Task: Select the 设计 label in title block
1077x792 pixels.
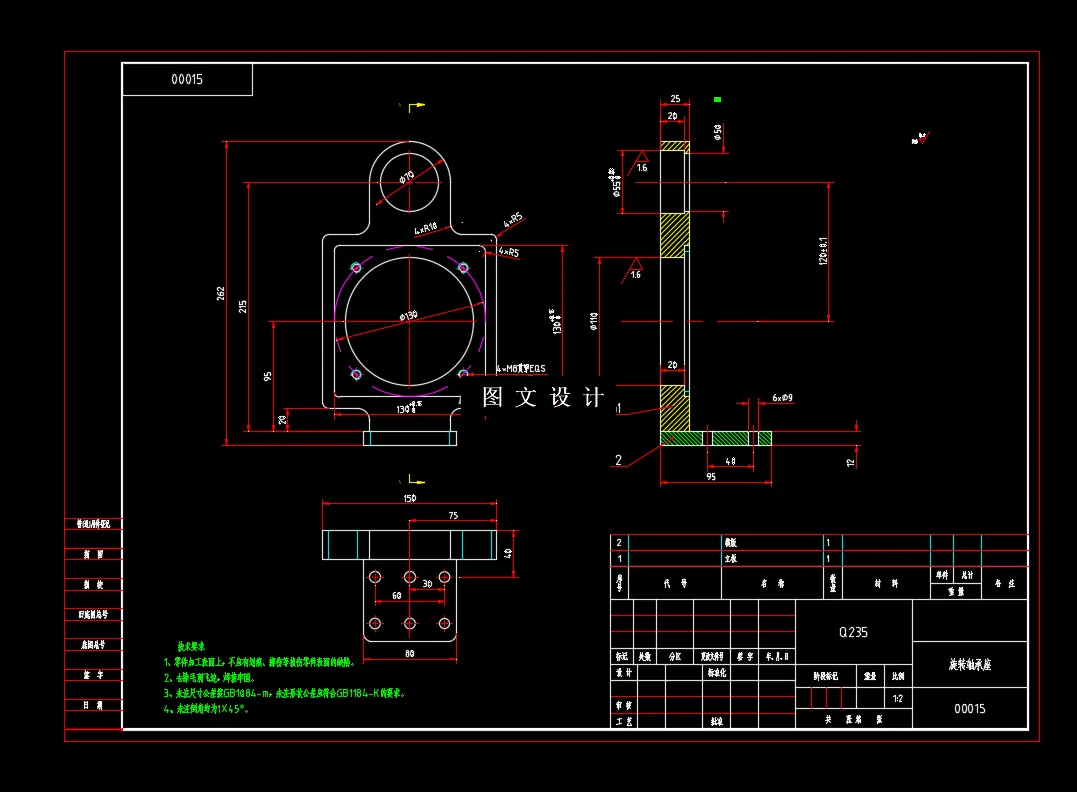Action: (624, 672)
